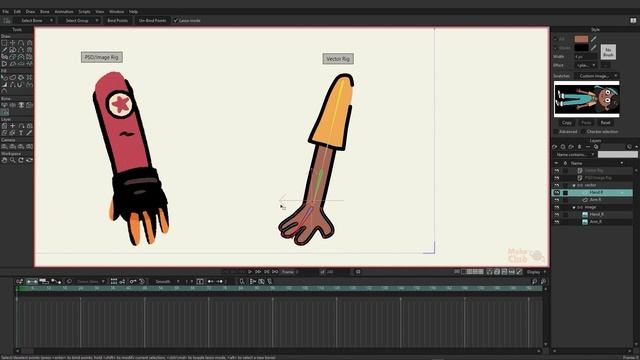Open the Draw menu
Screen dimensions: 640x360
pyautogui.click(x=30, y=12)
